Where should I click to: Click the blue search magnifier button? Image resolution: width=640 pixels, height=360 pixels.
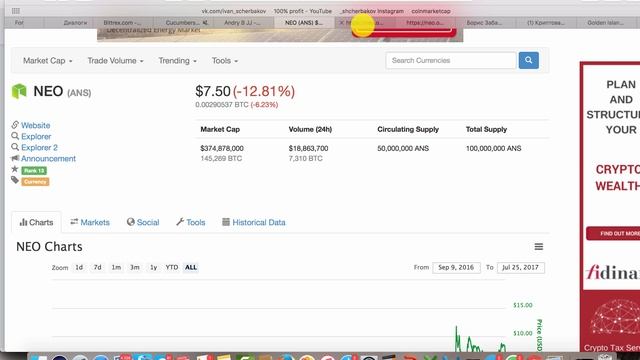529,60
